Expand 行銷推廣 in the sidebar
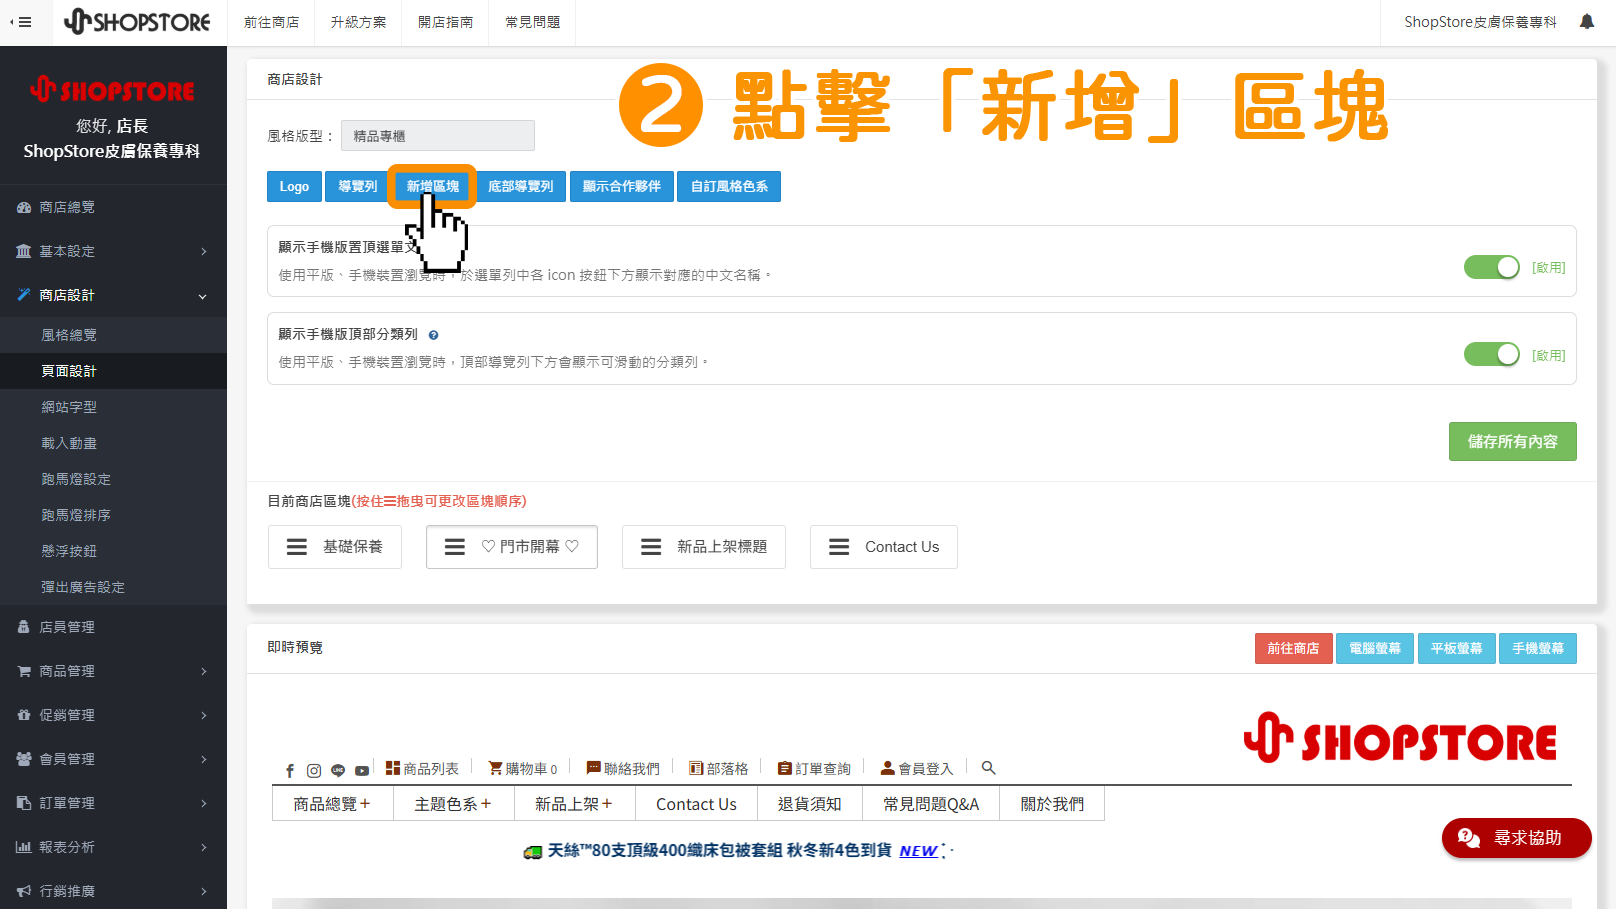The image size is (1616, 909). coord(113,891)
